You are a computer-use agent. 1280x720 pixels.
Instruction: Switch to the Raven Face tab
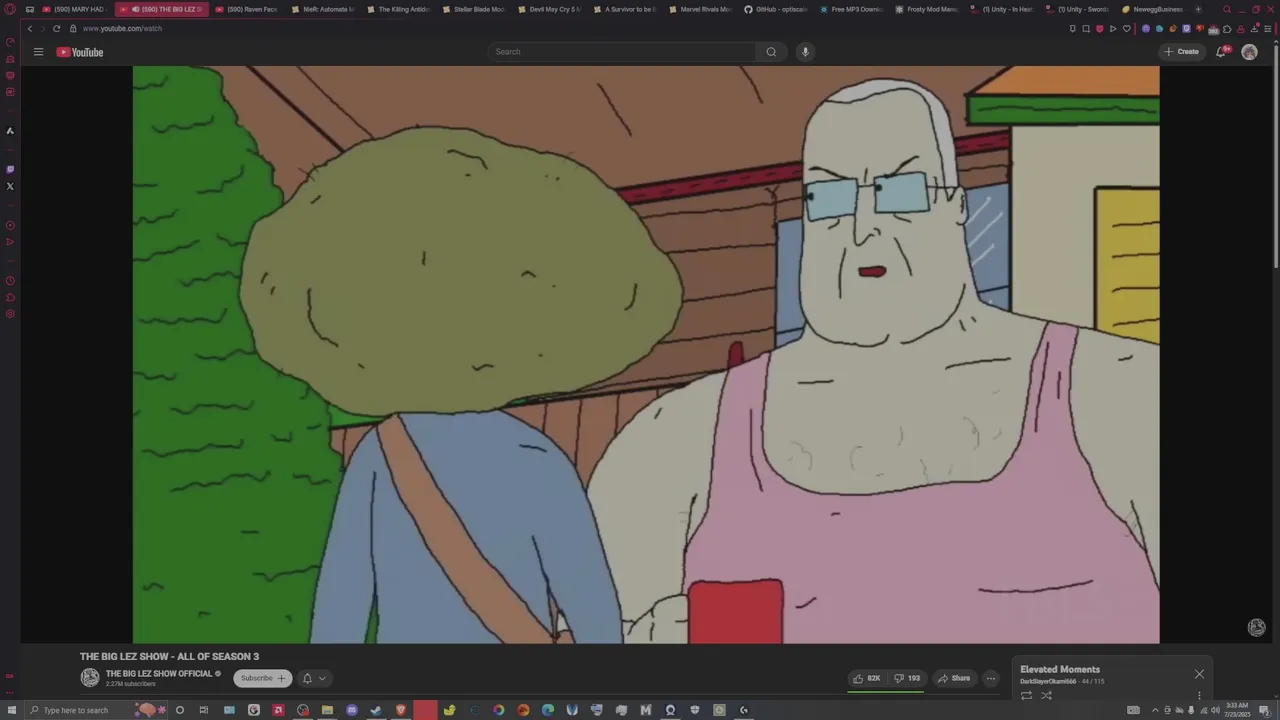pyautogui.click(x=246, y=9)
